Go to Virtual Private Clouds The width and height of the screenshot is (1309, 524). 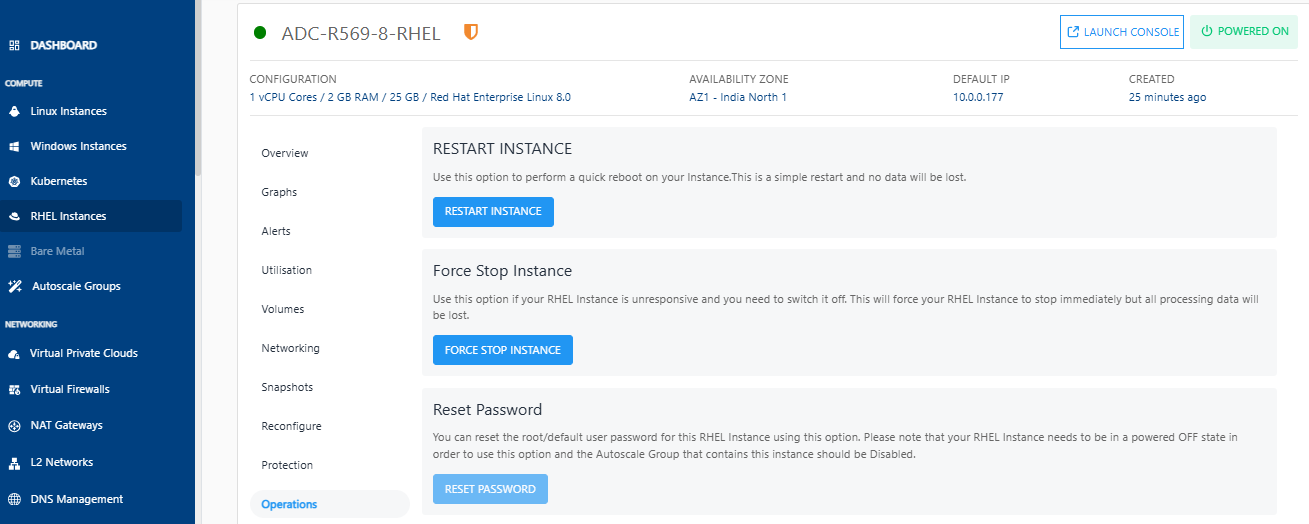[x=84, y=354]
